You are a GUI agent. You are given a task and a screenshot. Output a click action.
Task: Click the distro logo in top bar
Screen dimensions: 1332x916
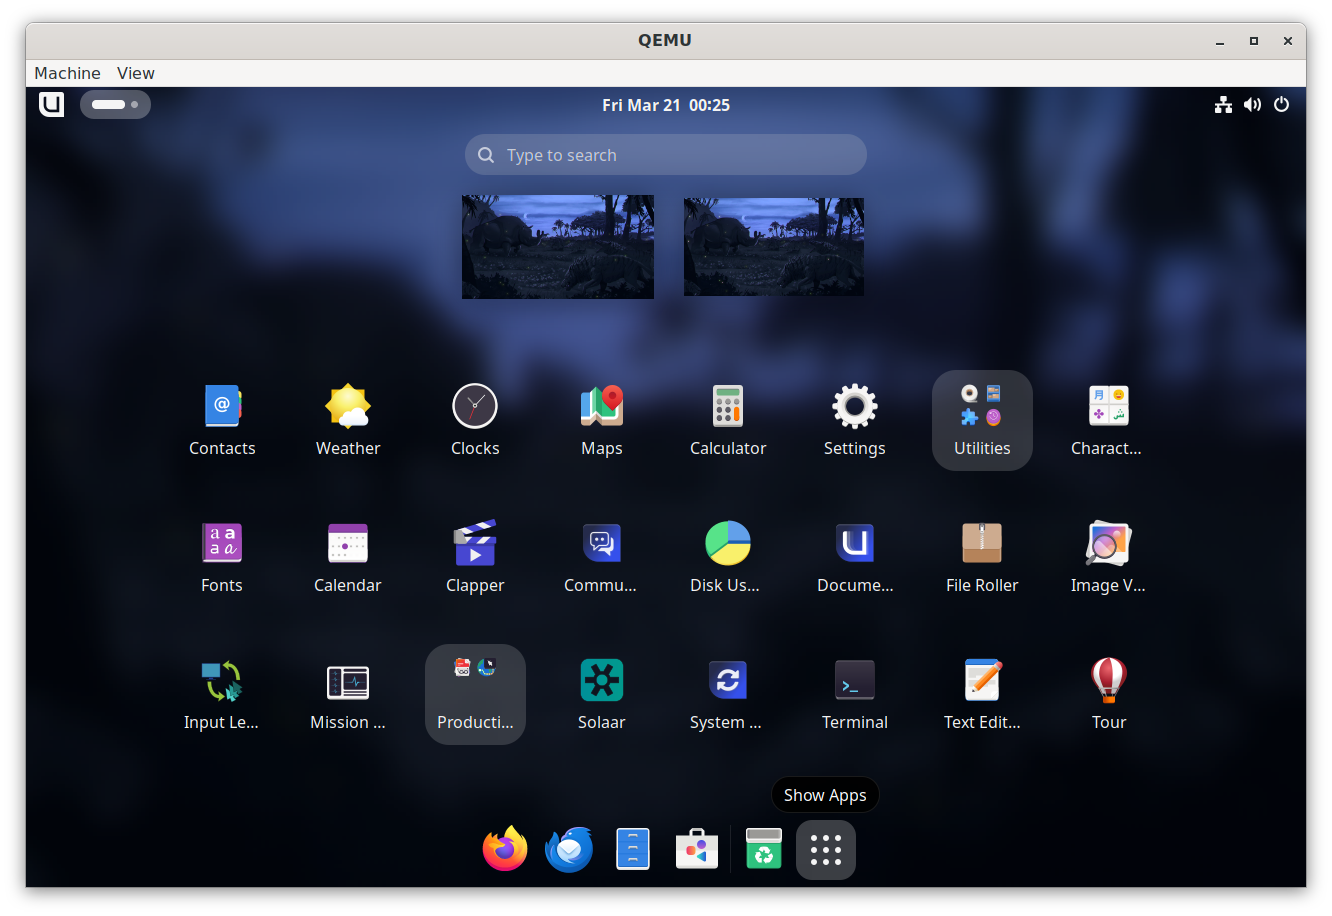[52, 104]
